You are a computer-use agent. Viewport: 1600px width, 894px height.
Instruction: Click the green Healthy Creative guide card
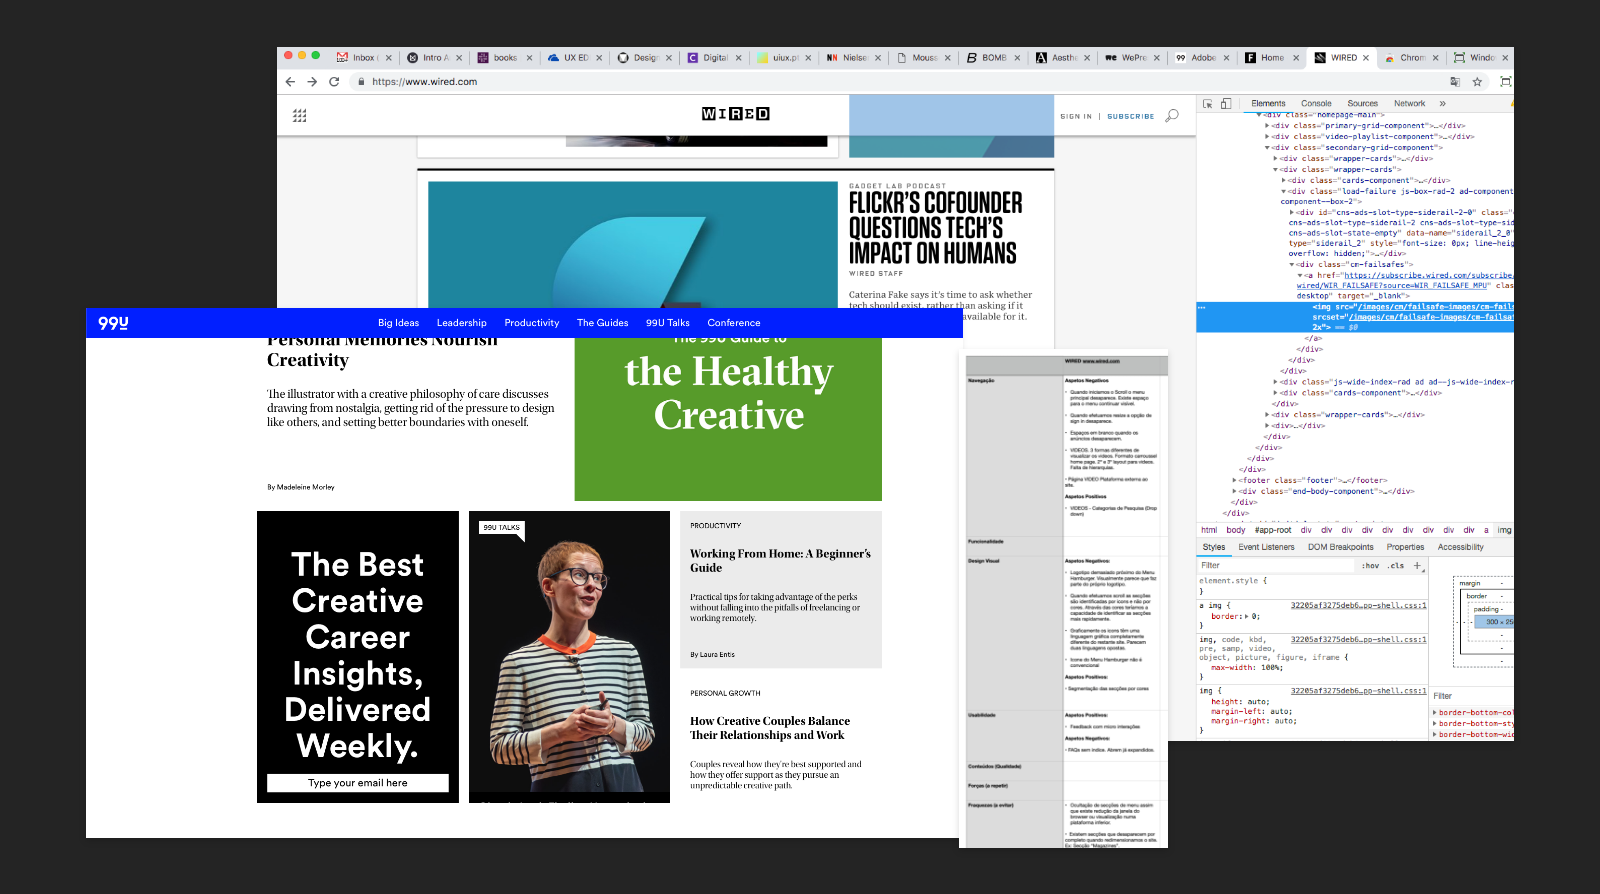[x=728, y=419]
